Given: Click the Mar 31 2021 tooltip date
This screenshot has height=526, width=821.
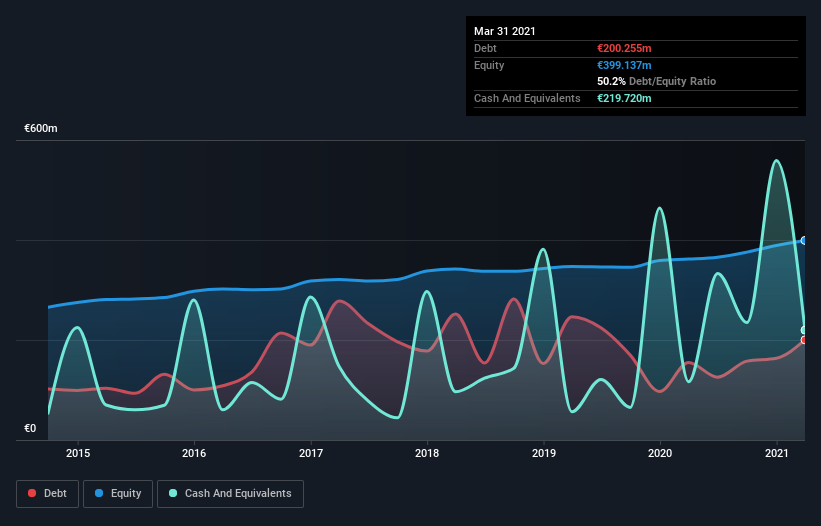Looking at the screenshot, I should coord(505,31).
